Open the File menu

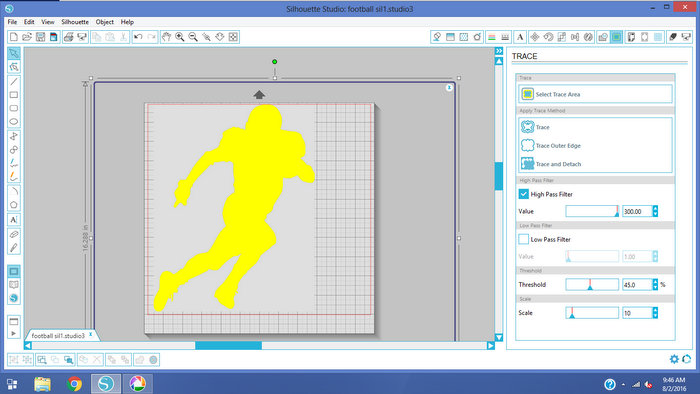12,22
